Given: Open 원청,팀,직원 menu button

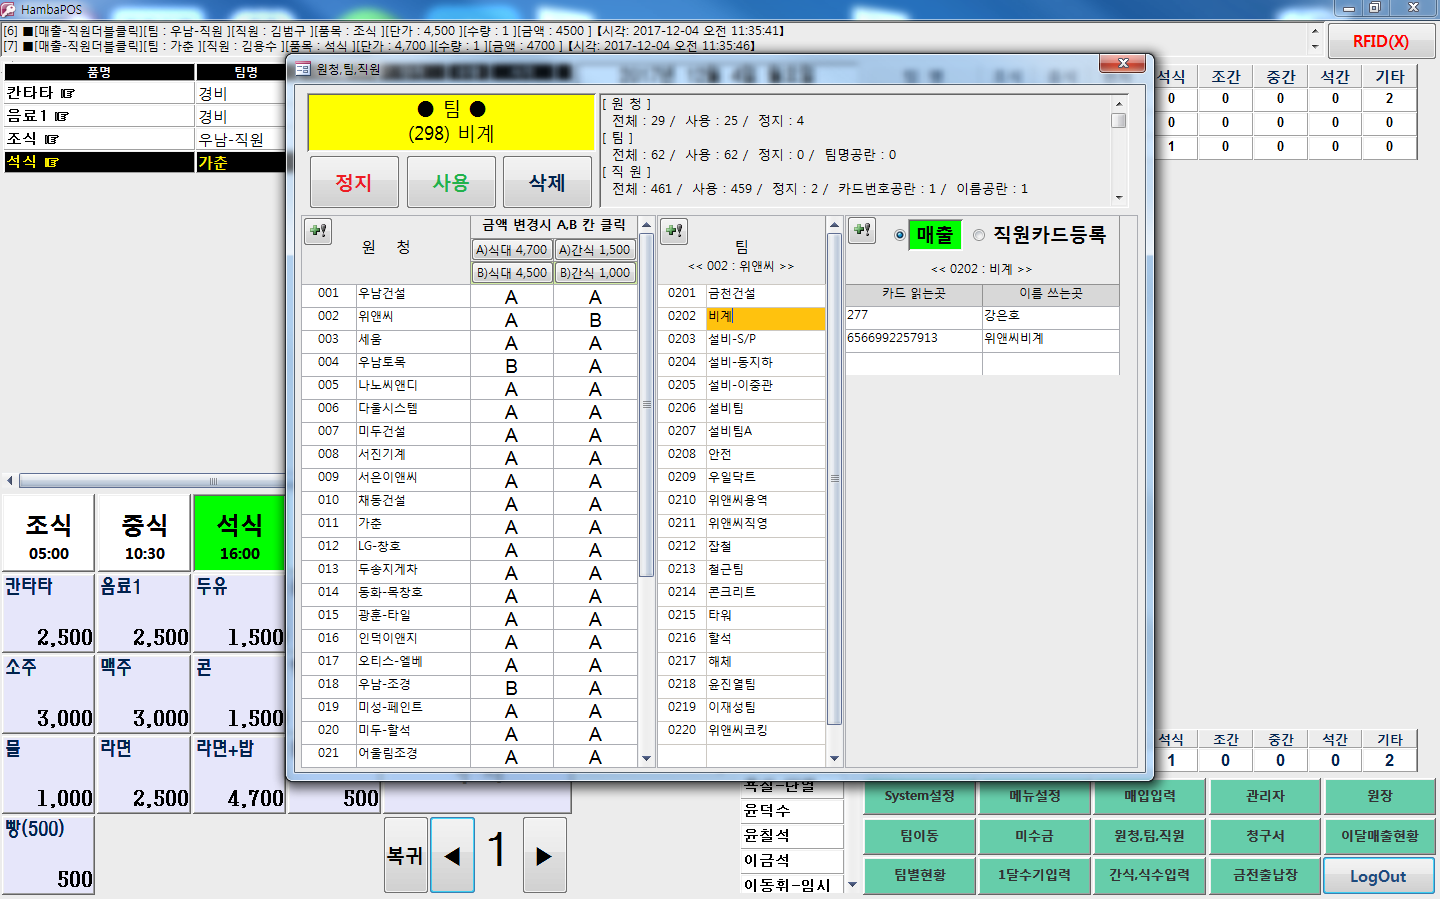Looking at the screenshot, I should pos(1150,836).
